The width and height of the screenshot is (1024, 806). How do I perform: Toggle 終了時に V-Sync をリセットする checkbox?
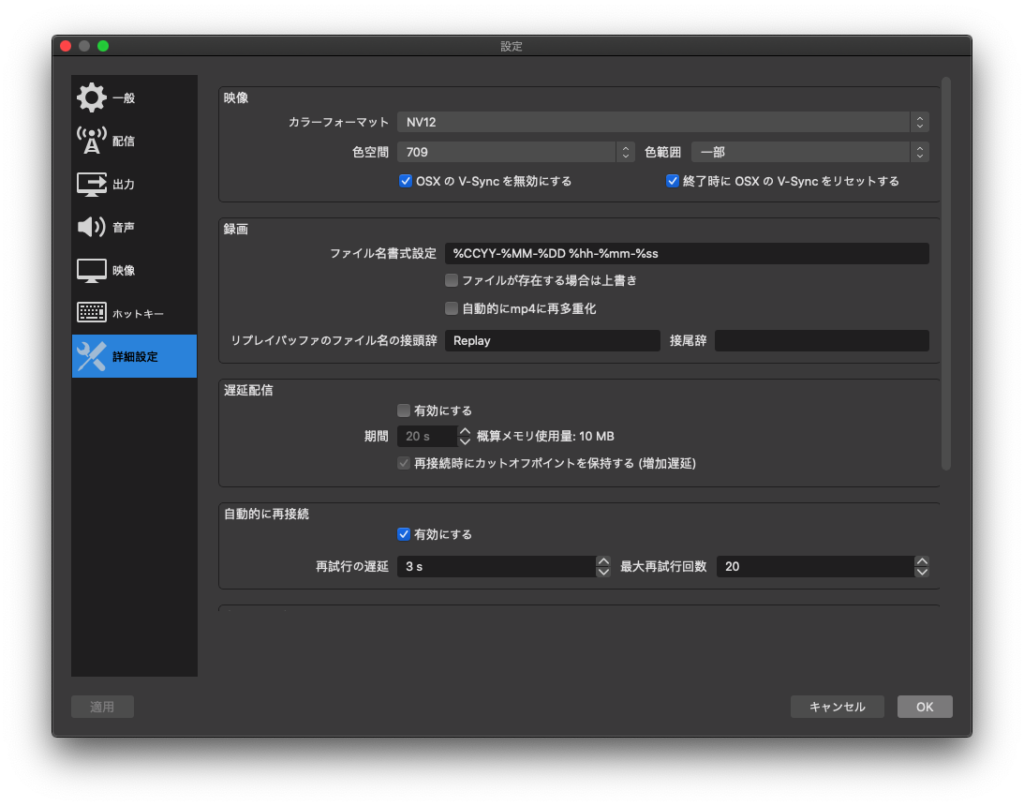coord(672,181)
